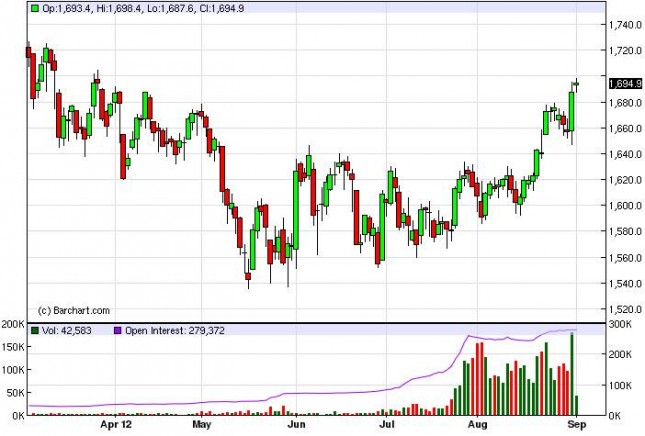This screenshot has width=645, height=436.
Task: Click the tallest green volume bar near Sep
Action: (572, 374)
